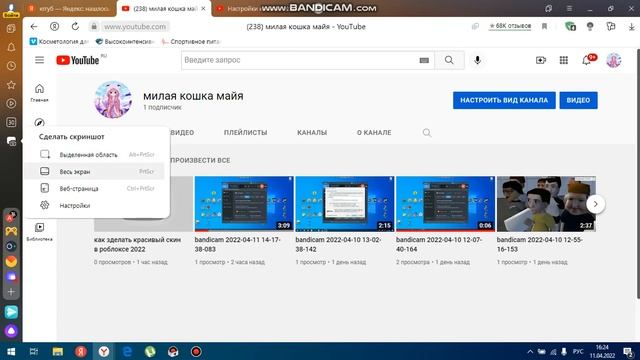
Task: Click the blue ВИДЕО button
Action: click(578, 100)
